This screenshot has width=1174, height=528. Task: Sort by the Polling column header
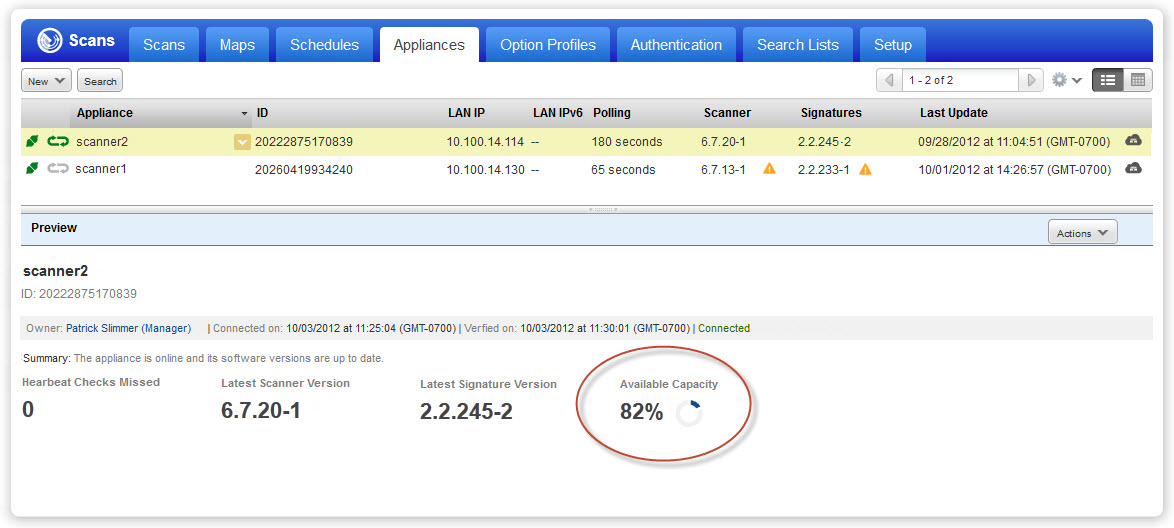coord(612,113)
